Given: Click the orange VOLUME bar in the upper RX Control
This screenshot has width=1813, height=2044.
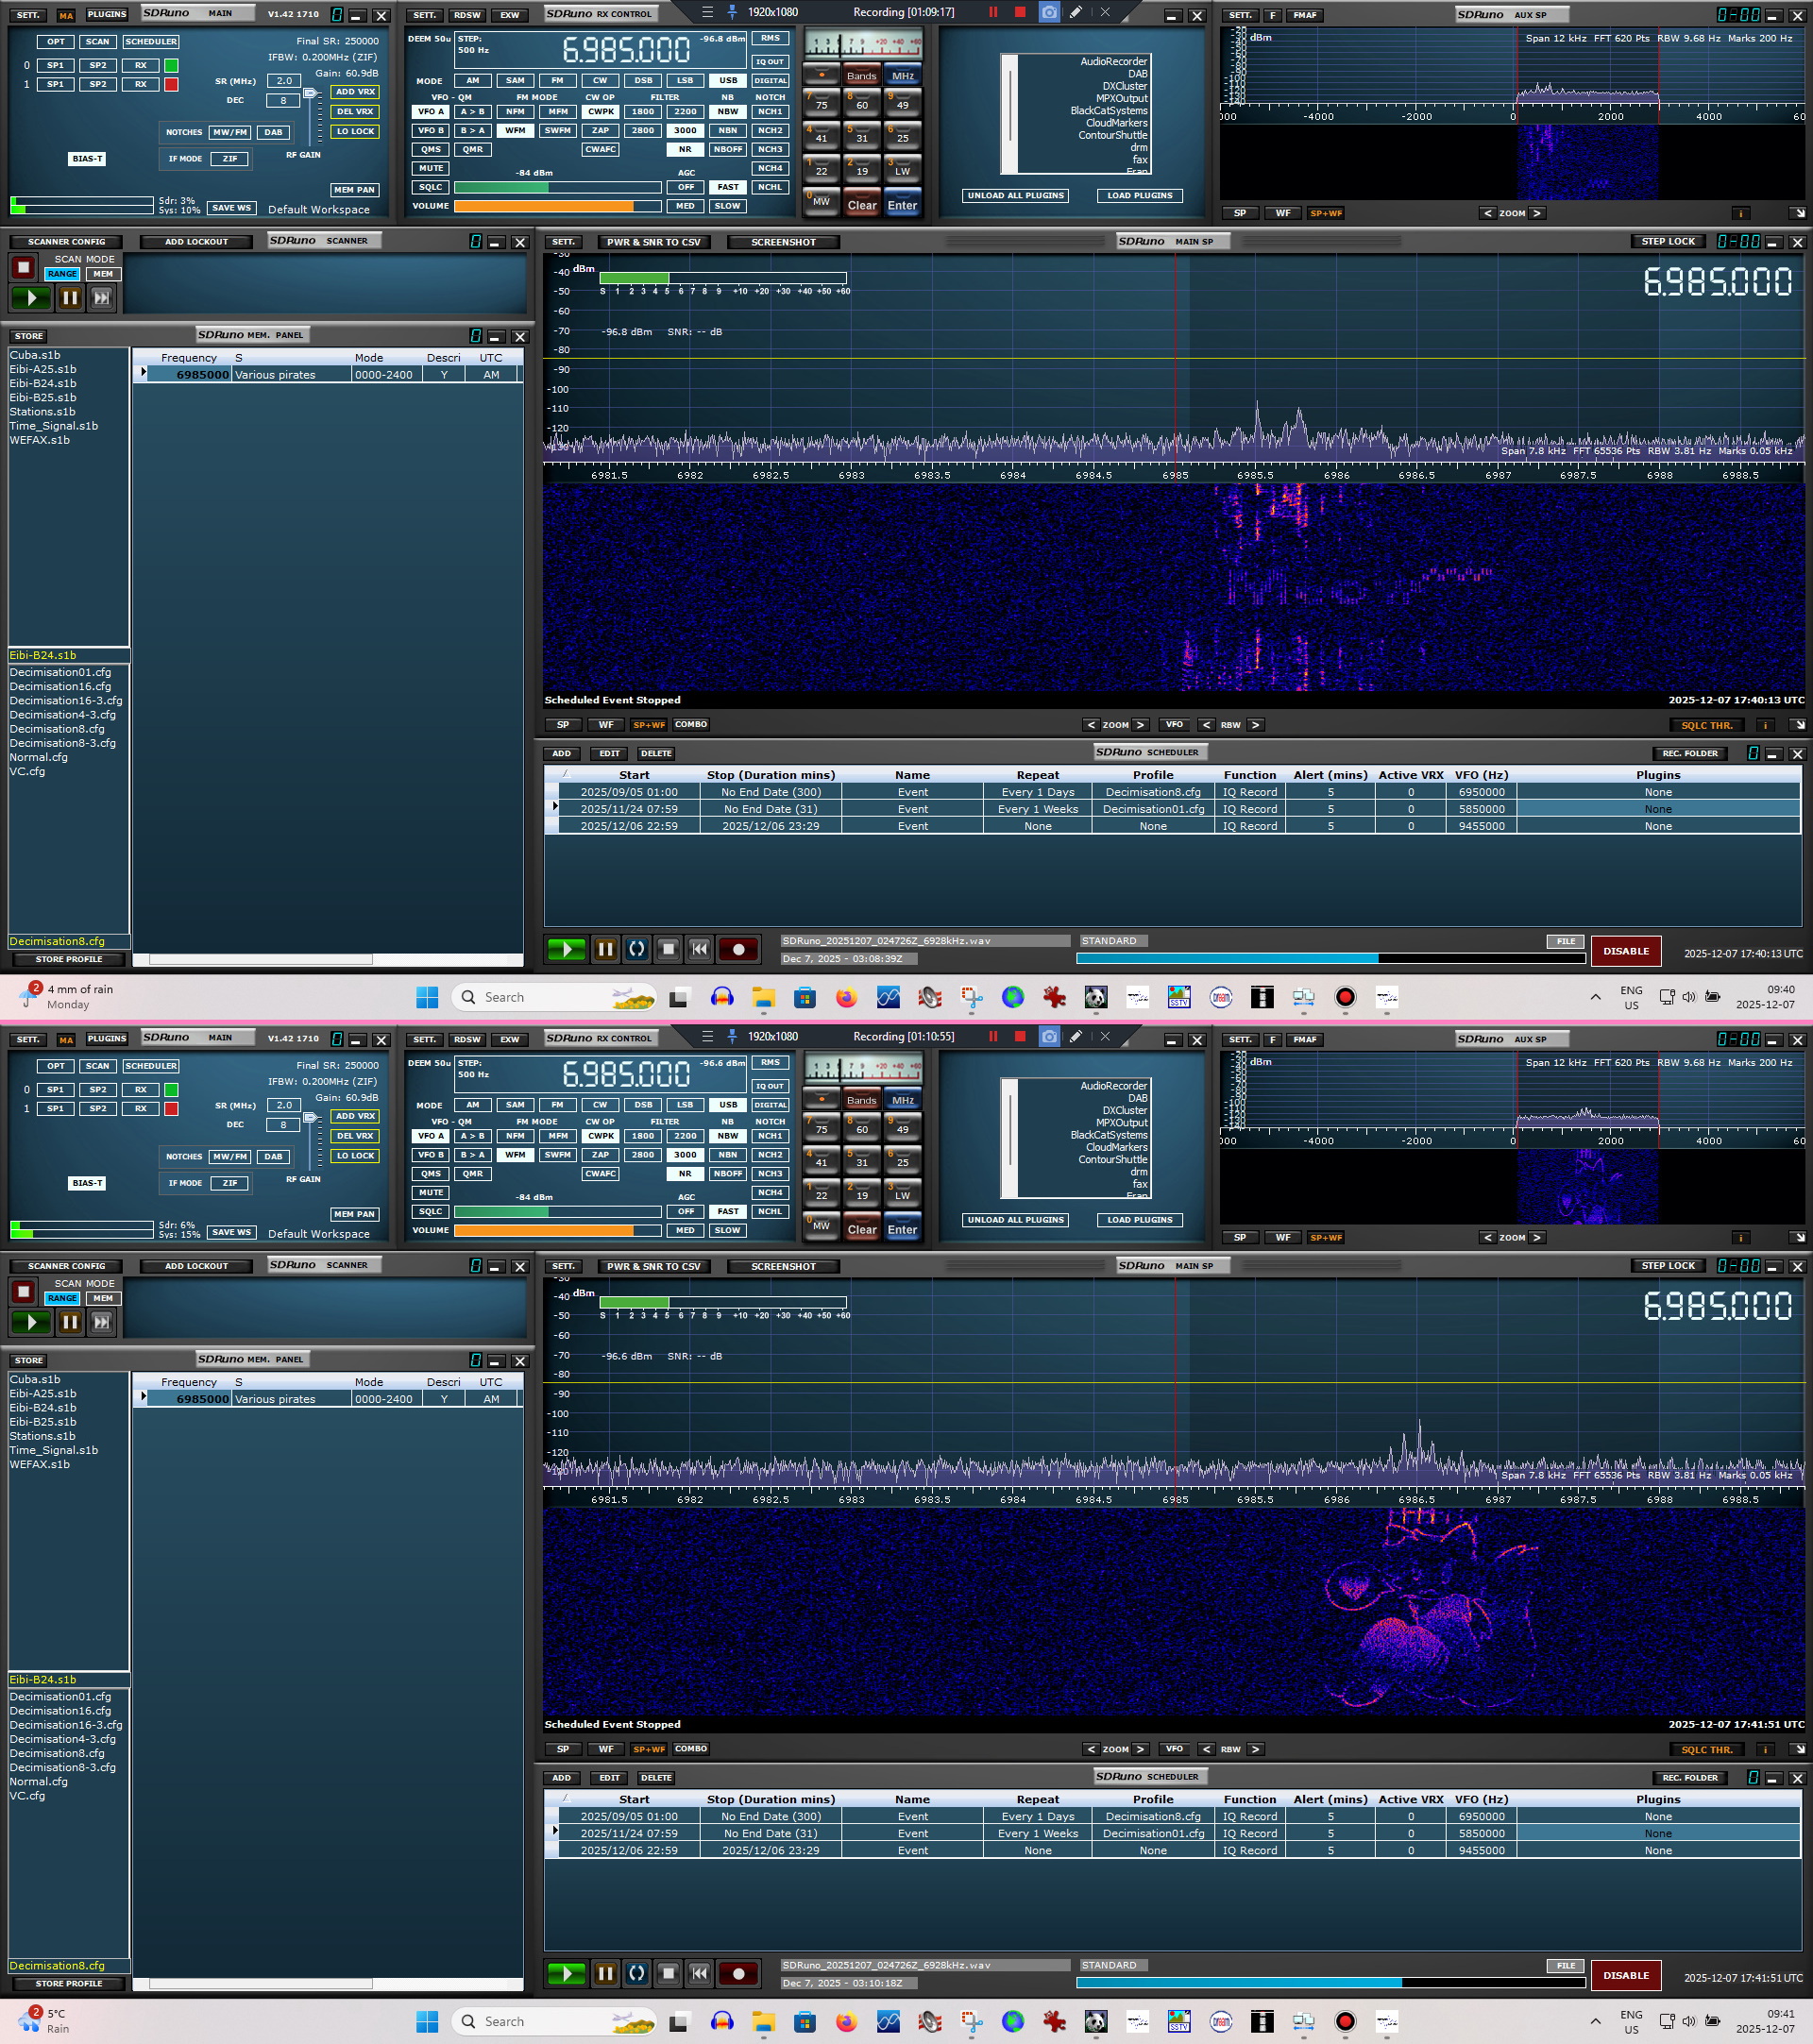Looking at the screenshot, I should [545, 206].
